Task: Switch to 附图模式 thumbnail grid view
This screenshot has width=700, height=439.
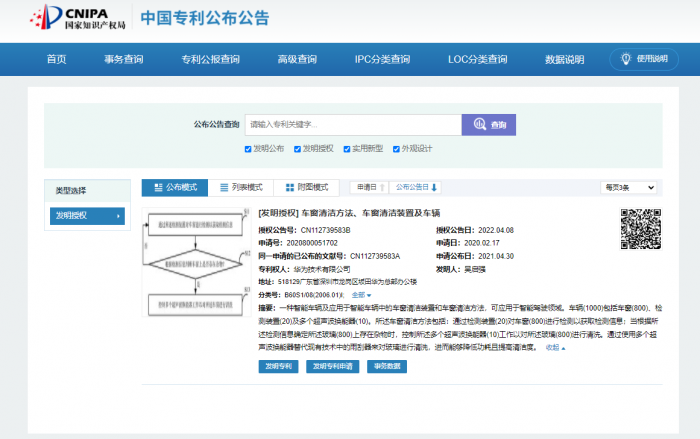Action: 306,187
